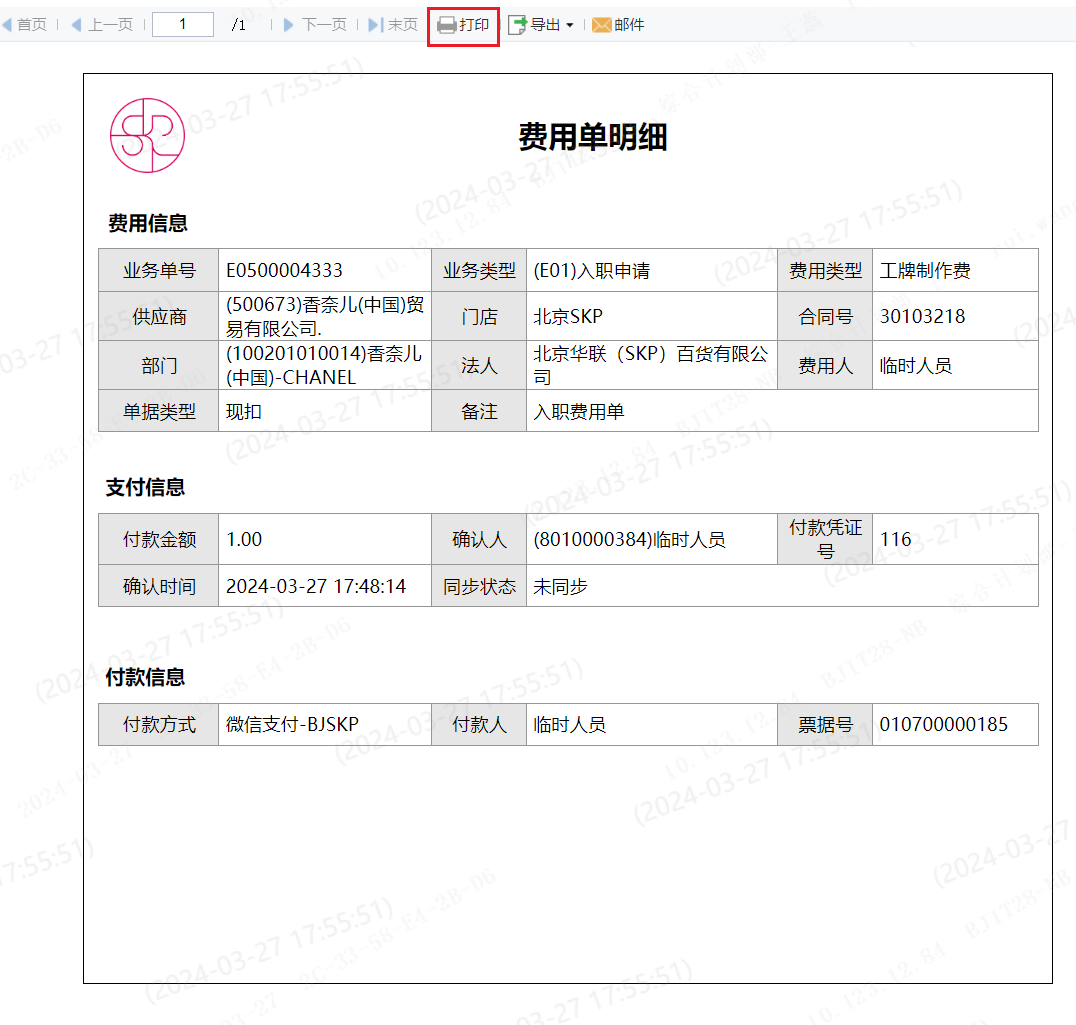Click the mail envelope icon
The image size is (1076, 1025).
(601, 25)
